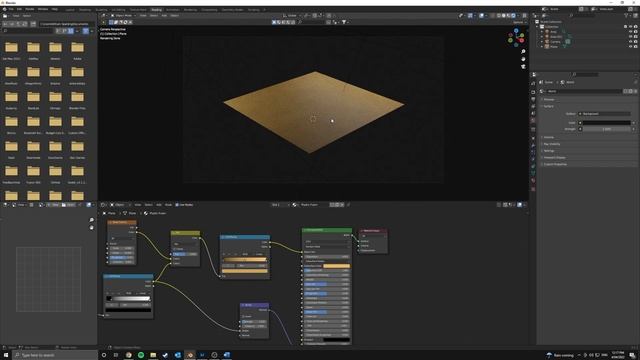Select solid viewport shading mode
Image resolution: width=640 pixels, height=360 pixels.
tap(504, 16)
